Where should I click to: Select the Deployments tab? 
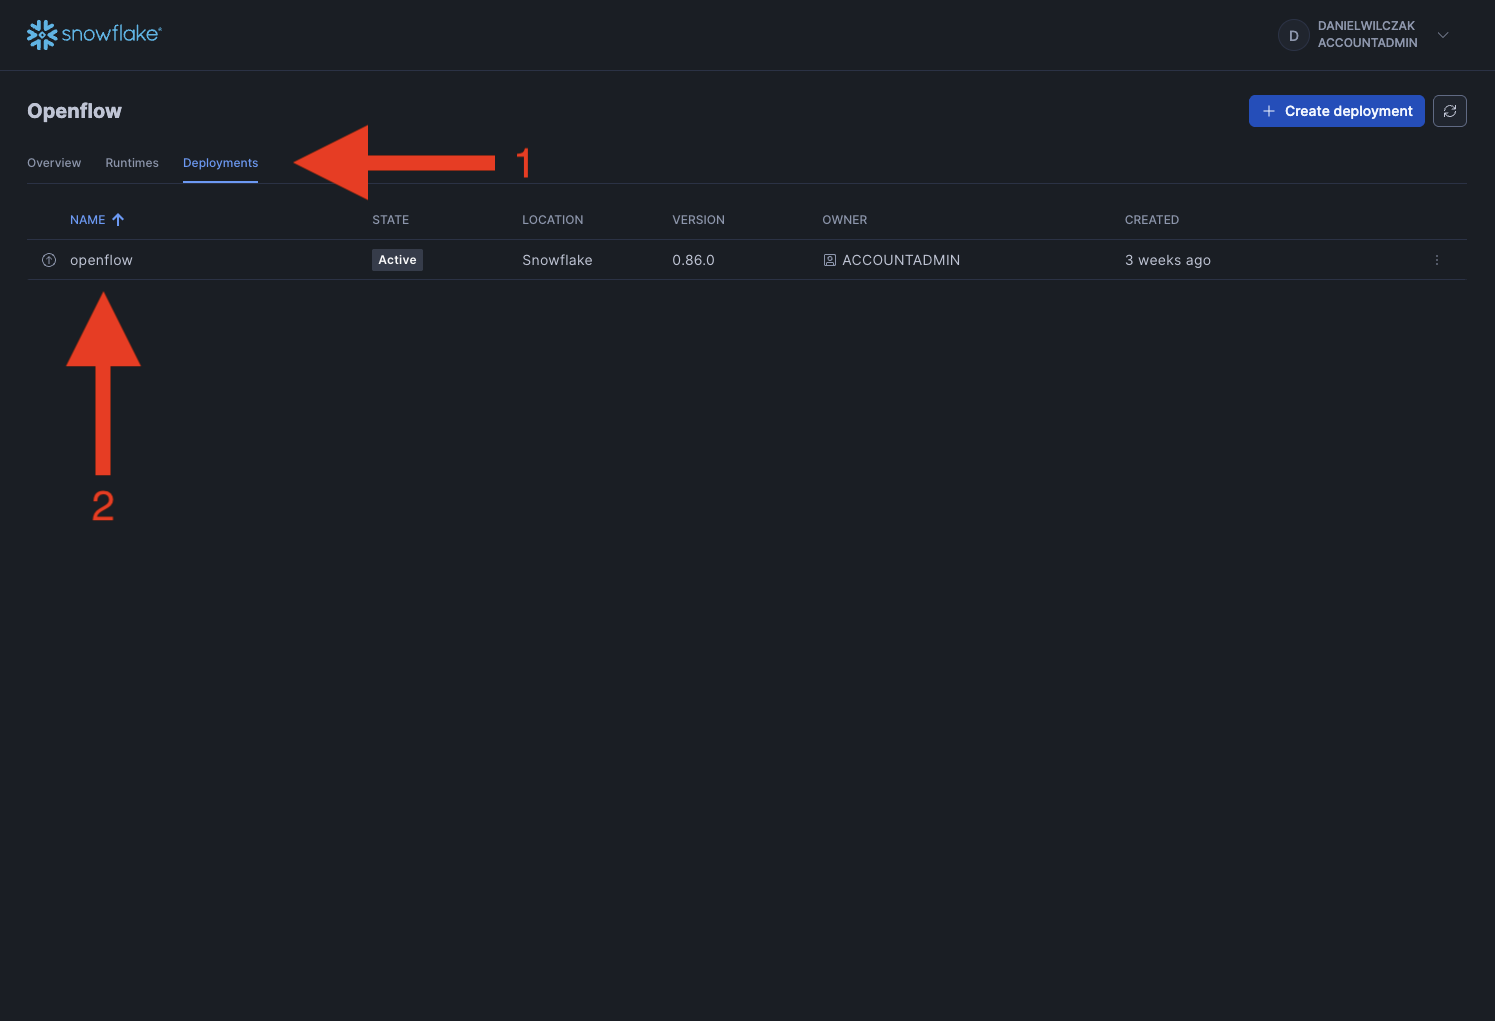pyautogui.click(x=220, y=163)
